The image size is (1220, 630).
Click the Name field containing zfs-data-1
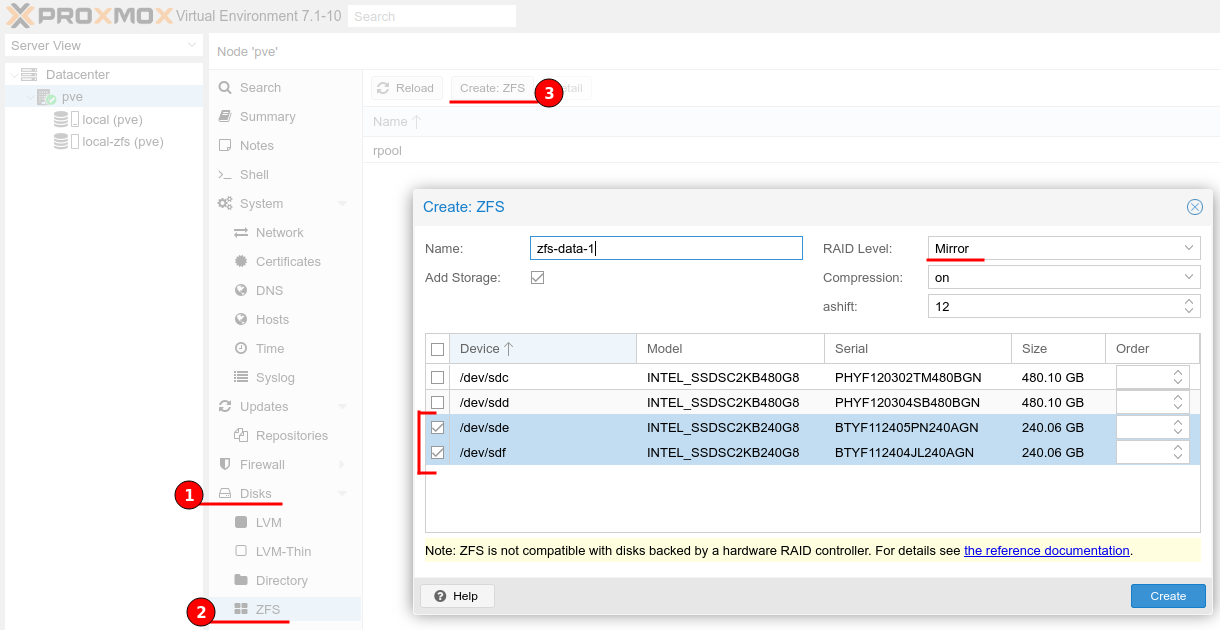[x=666, y=248]
